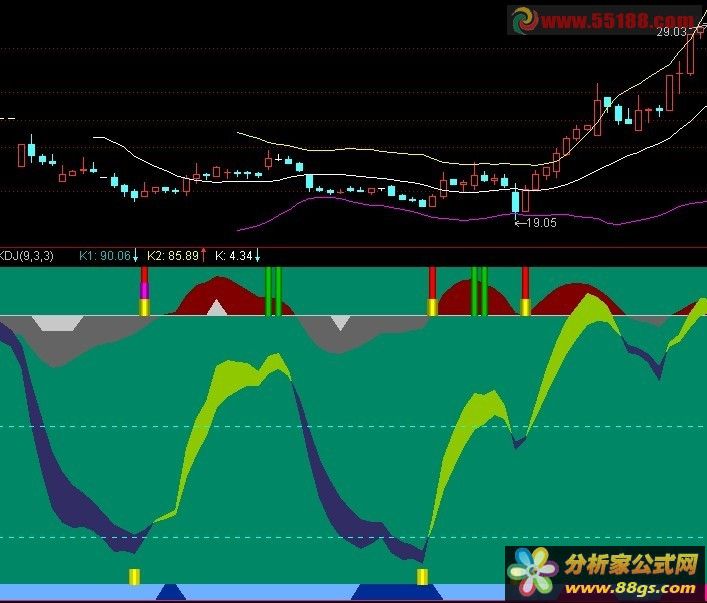Click the second yellow buy marker at the indicator bottom
Screen dimensions: 707x603
point(422,577)
